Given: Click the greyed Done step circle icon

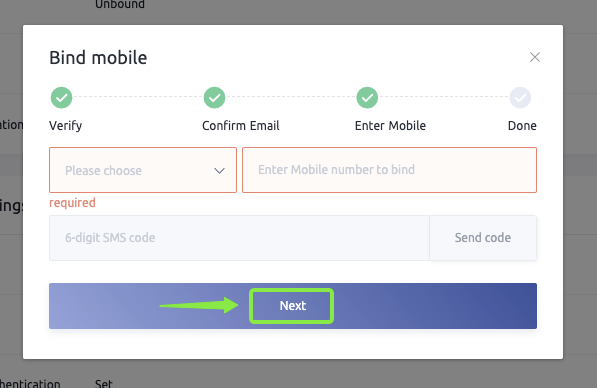Looking at the screenshot, I should point(520,98).
